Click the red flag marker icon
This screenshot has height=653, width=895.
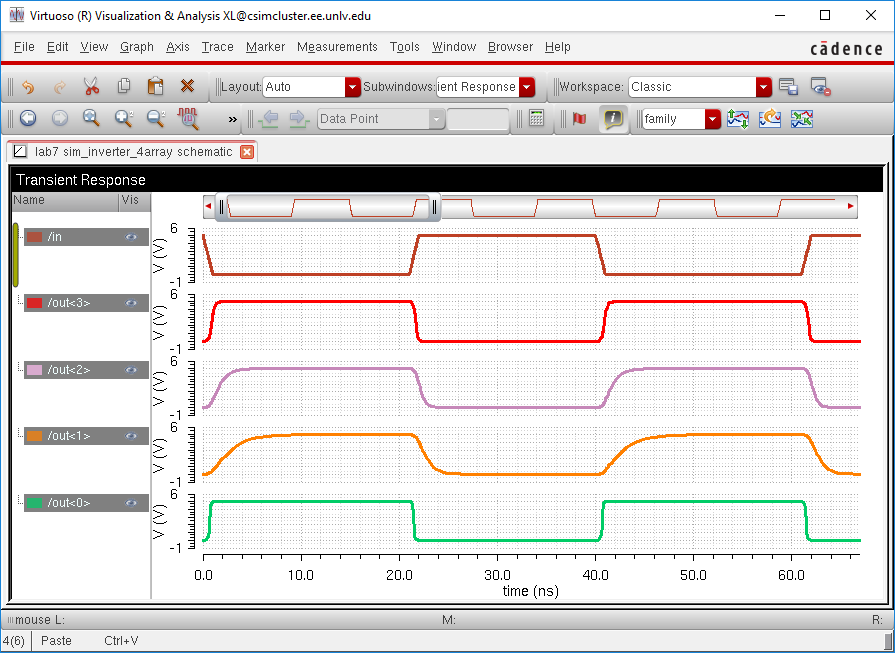pos(579,119)
